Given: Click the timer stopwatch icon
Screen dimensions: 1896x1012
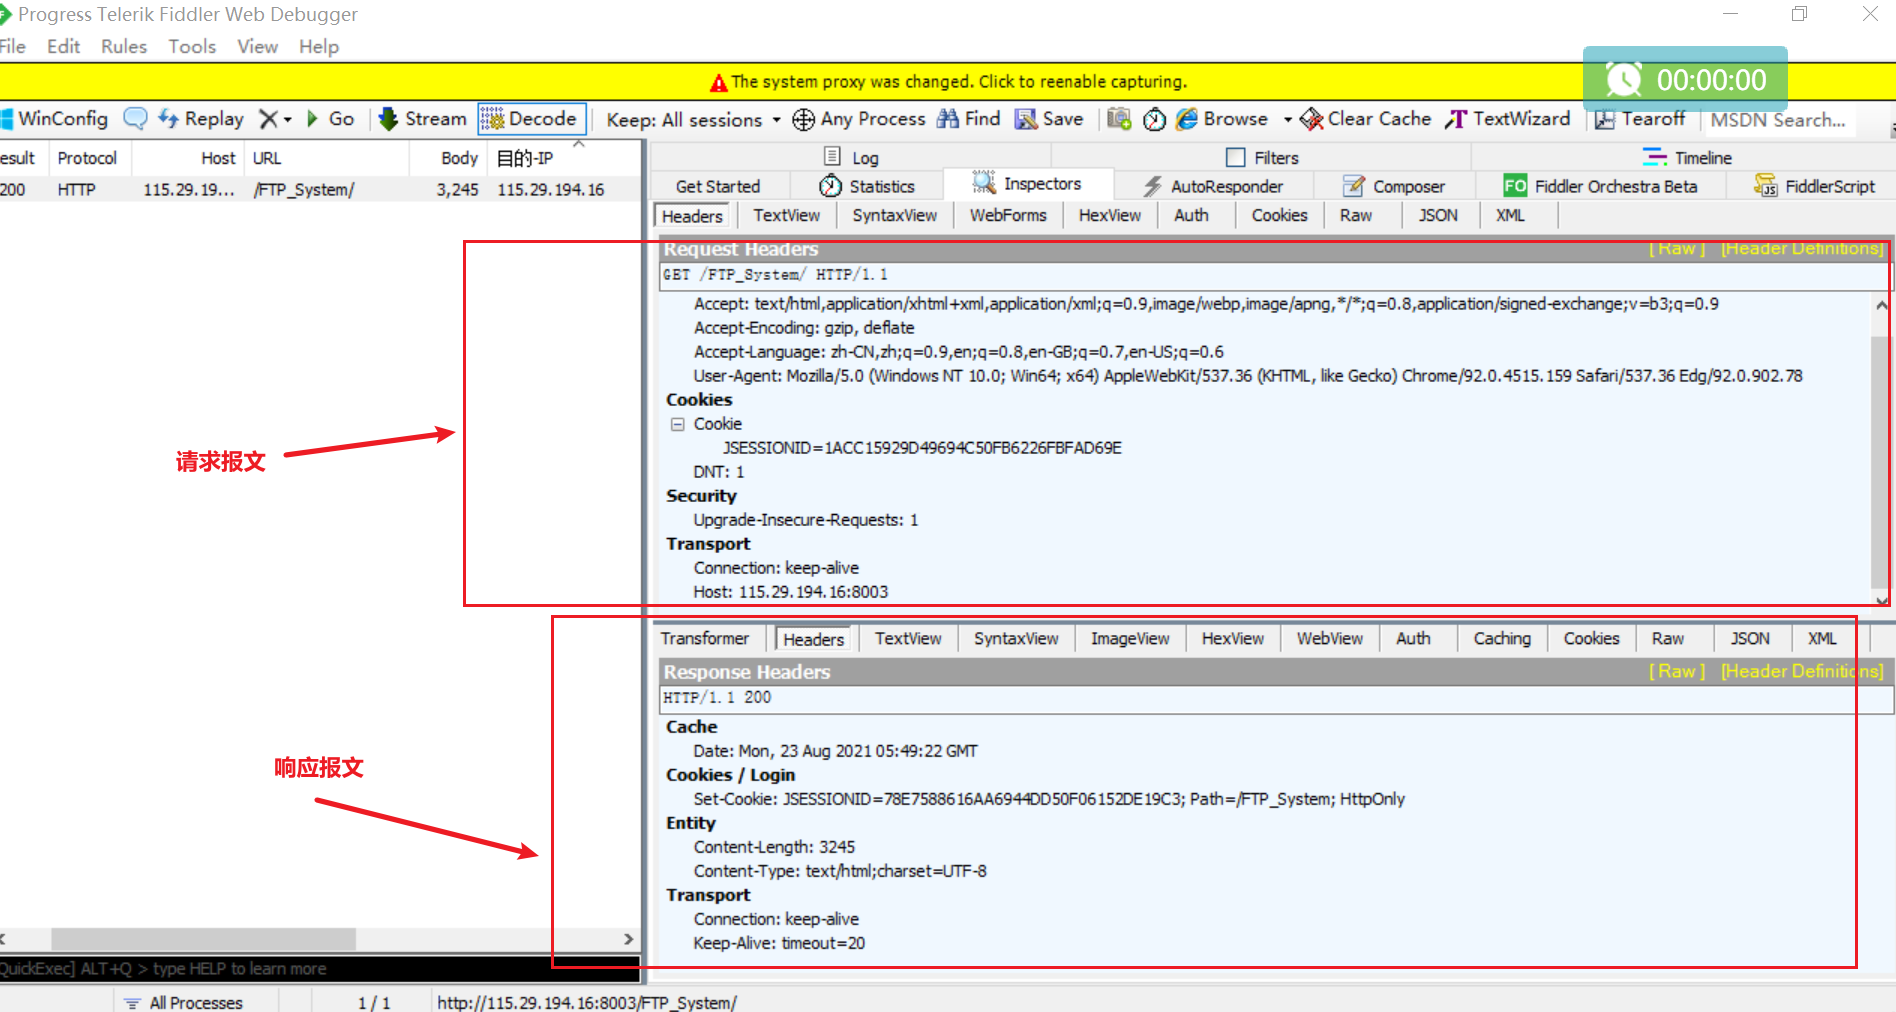Looking at the screenshot, I should click(1154, 119).
